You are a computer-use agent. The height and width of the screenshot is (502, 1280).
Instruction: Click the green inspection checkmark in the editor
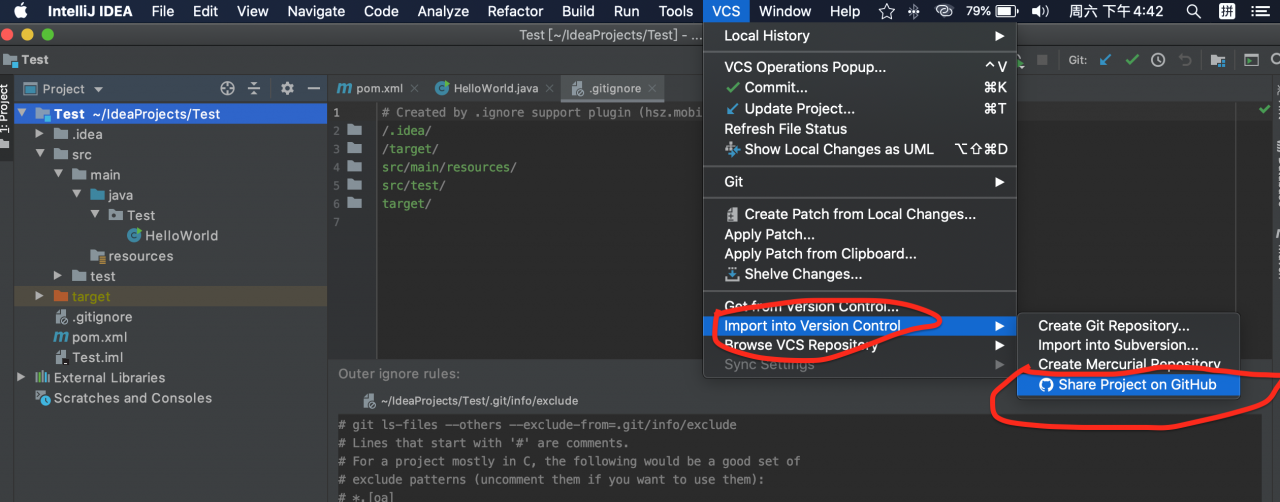point(1265,108)
